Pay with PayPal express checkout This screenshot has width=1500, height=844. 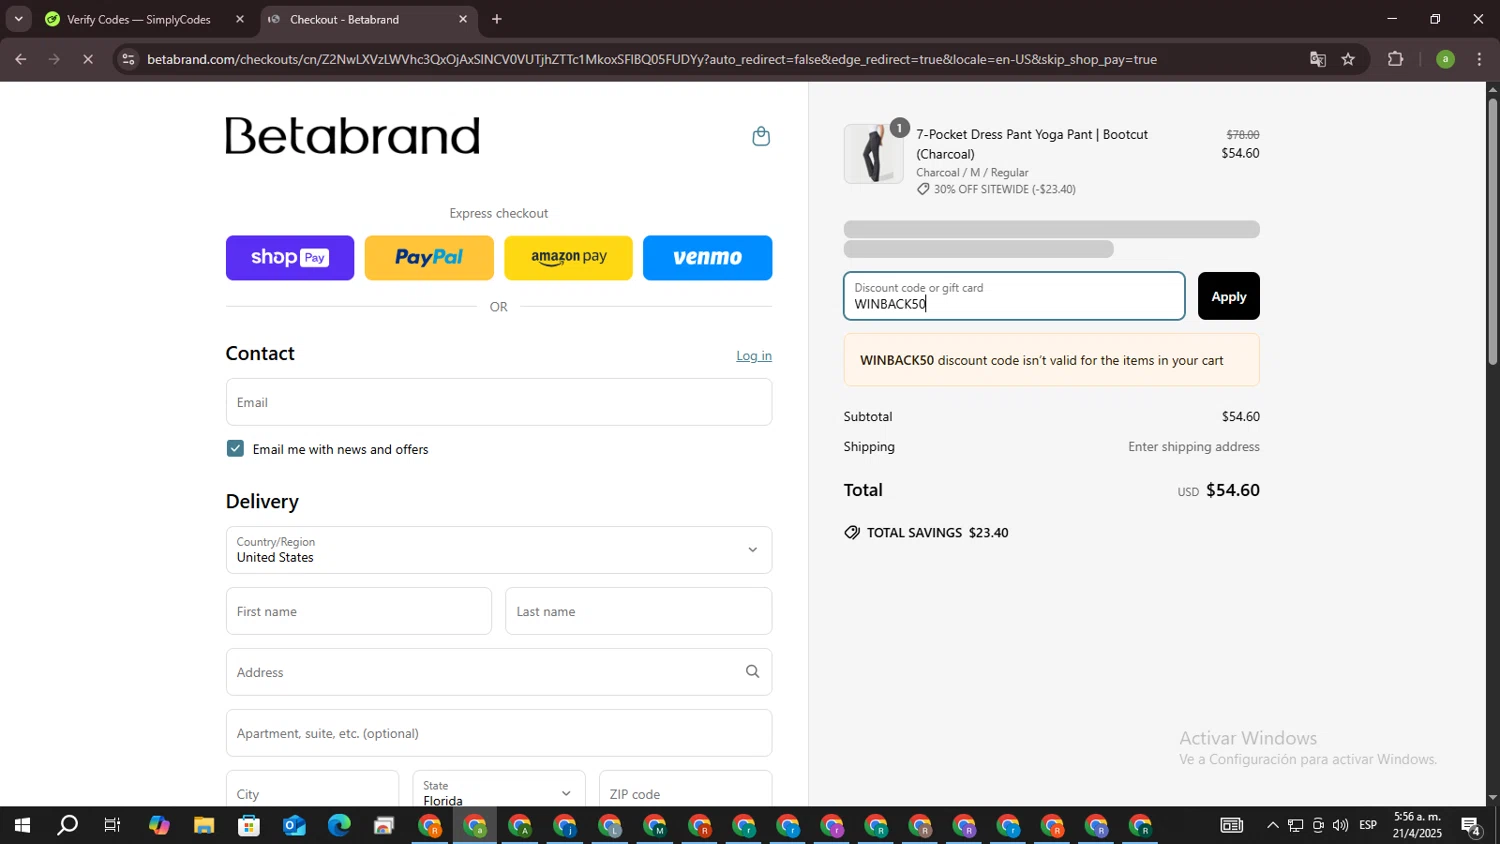pos(429,258)
